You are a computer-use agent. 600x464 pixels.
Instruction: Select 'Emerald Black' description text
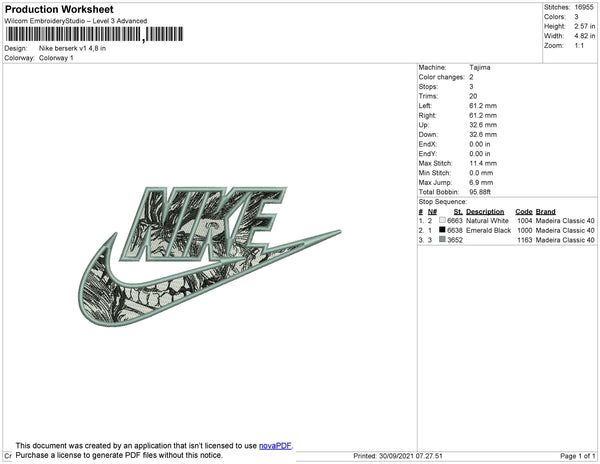coord(488,230)
